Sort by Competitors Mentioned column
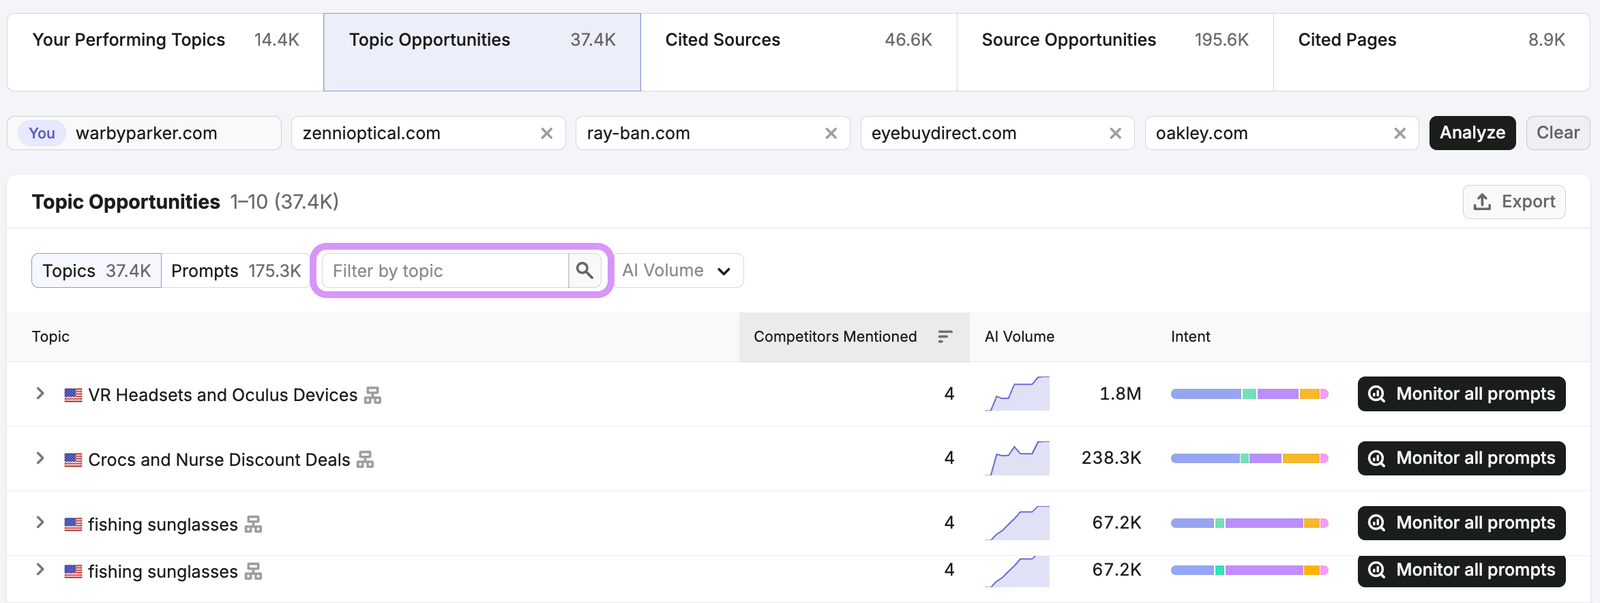 pyautogui.click(x=854, y=337)
